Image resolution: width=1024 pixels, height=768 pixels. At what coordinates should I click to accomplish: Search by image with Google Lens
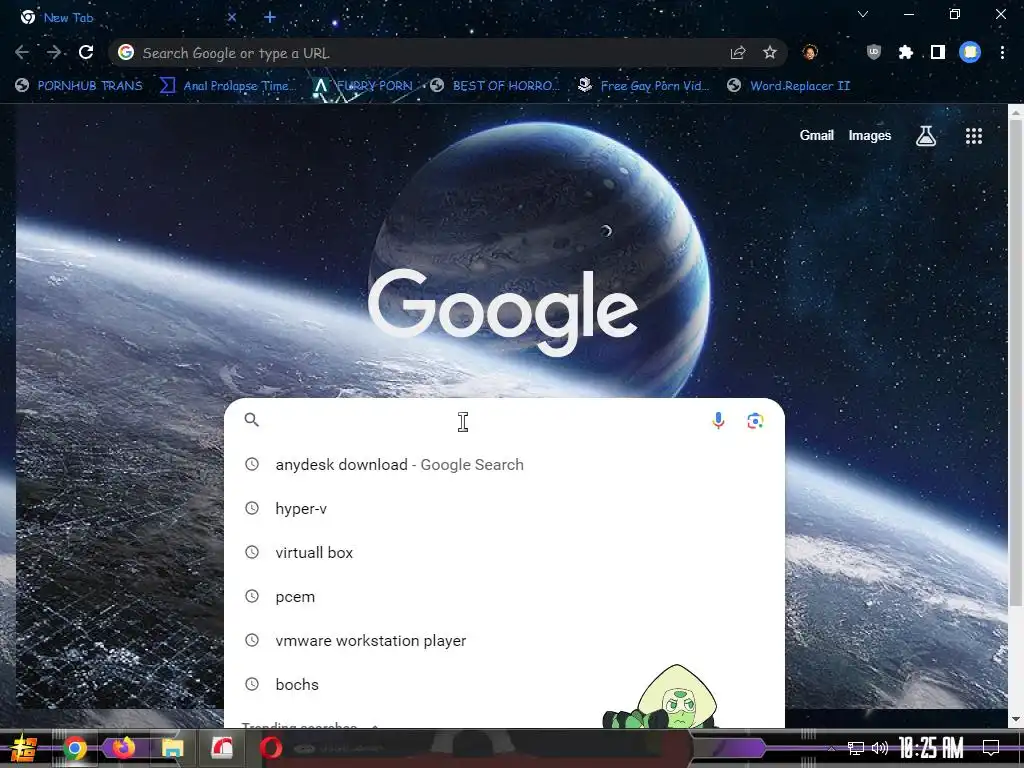pyautogui.click(x=755, y=421)
